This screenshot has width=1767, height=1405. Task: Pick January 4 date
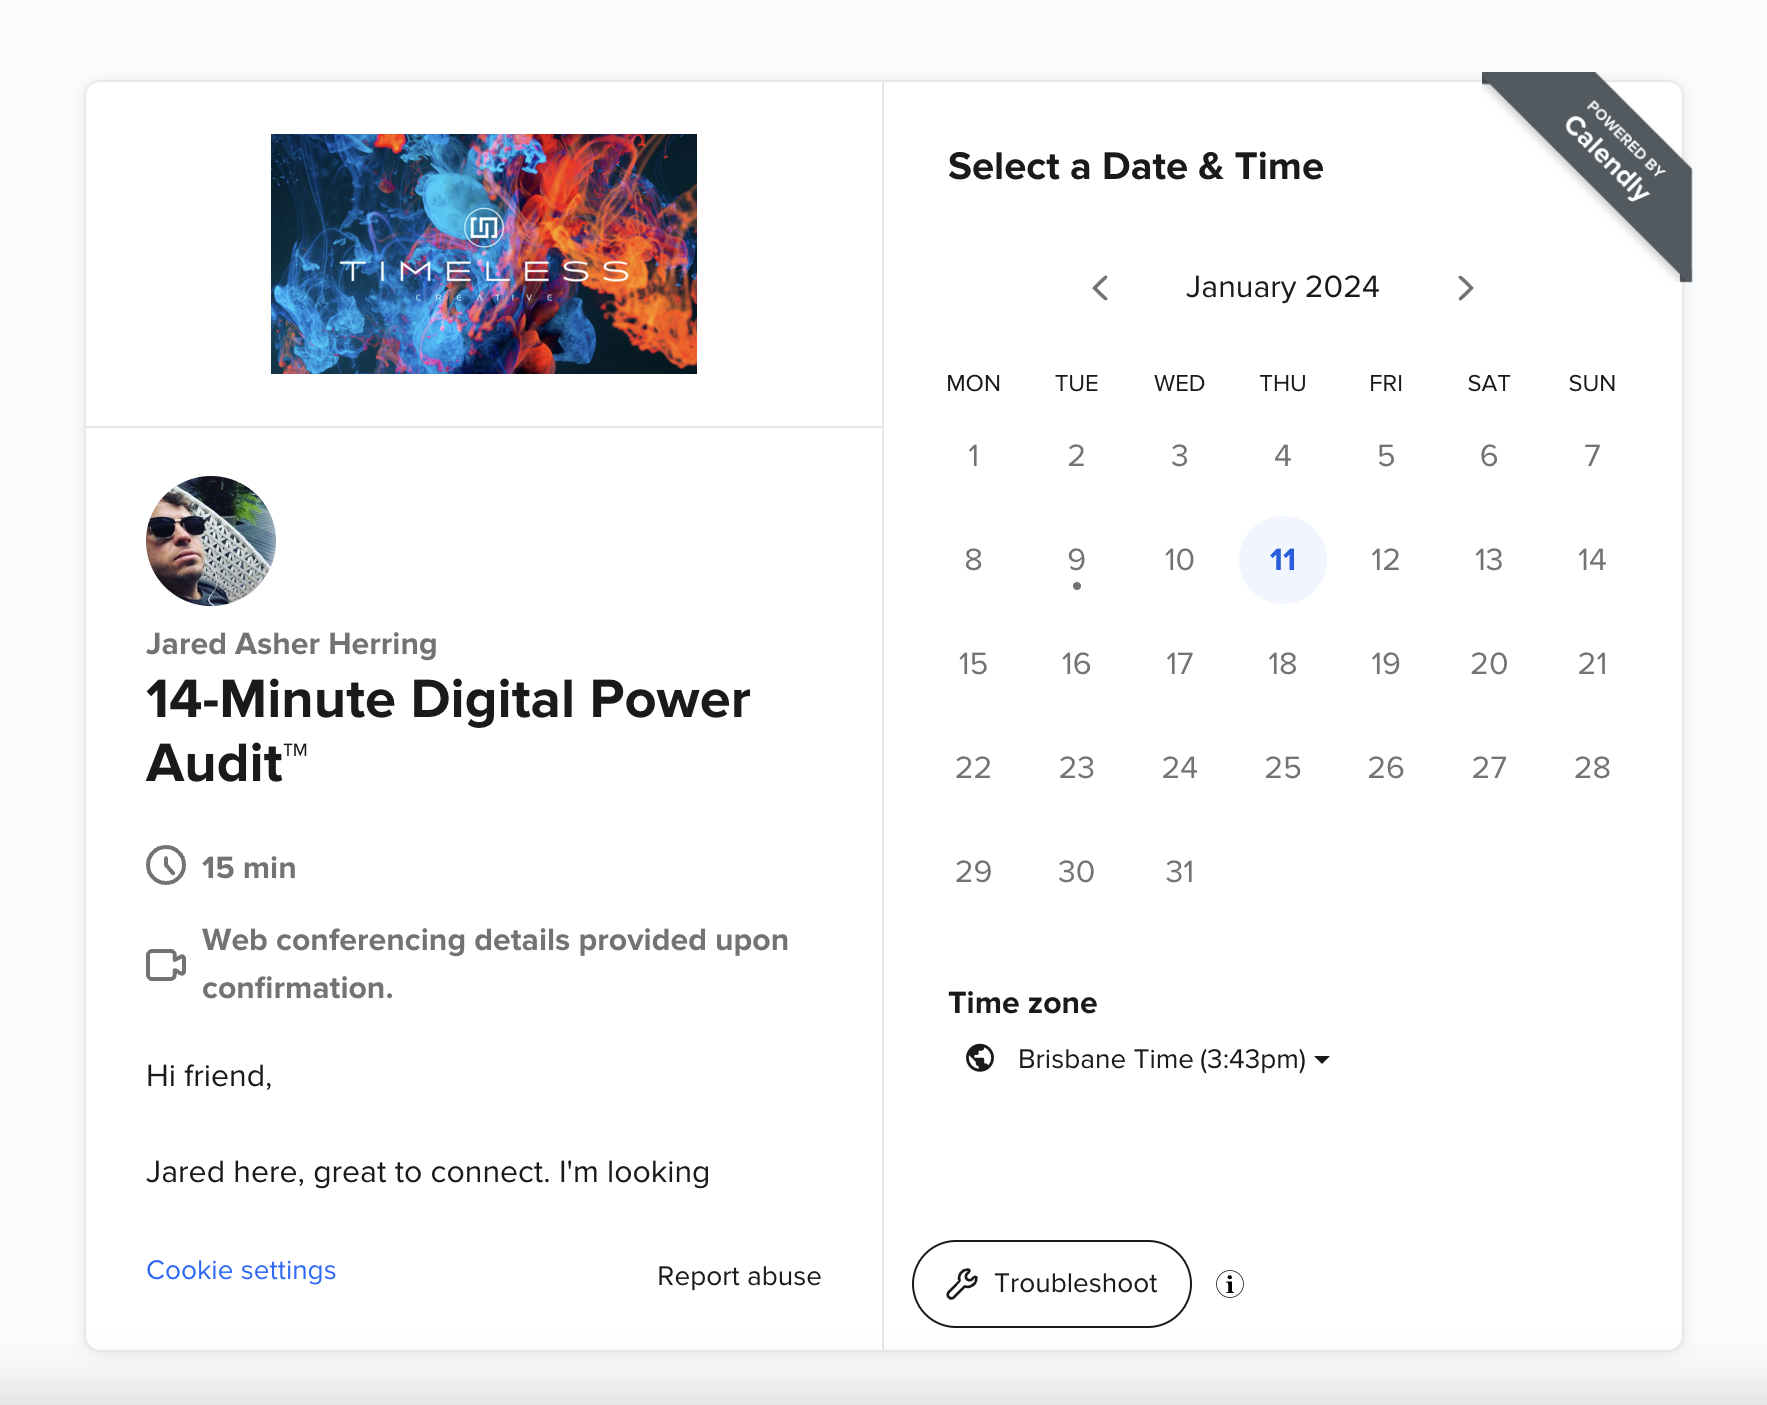pos(1283,456)
